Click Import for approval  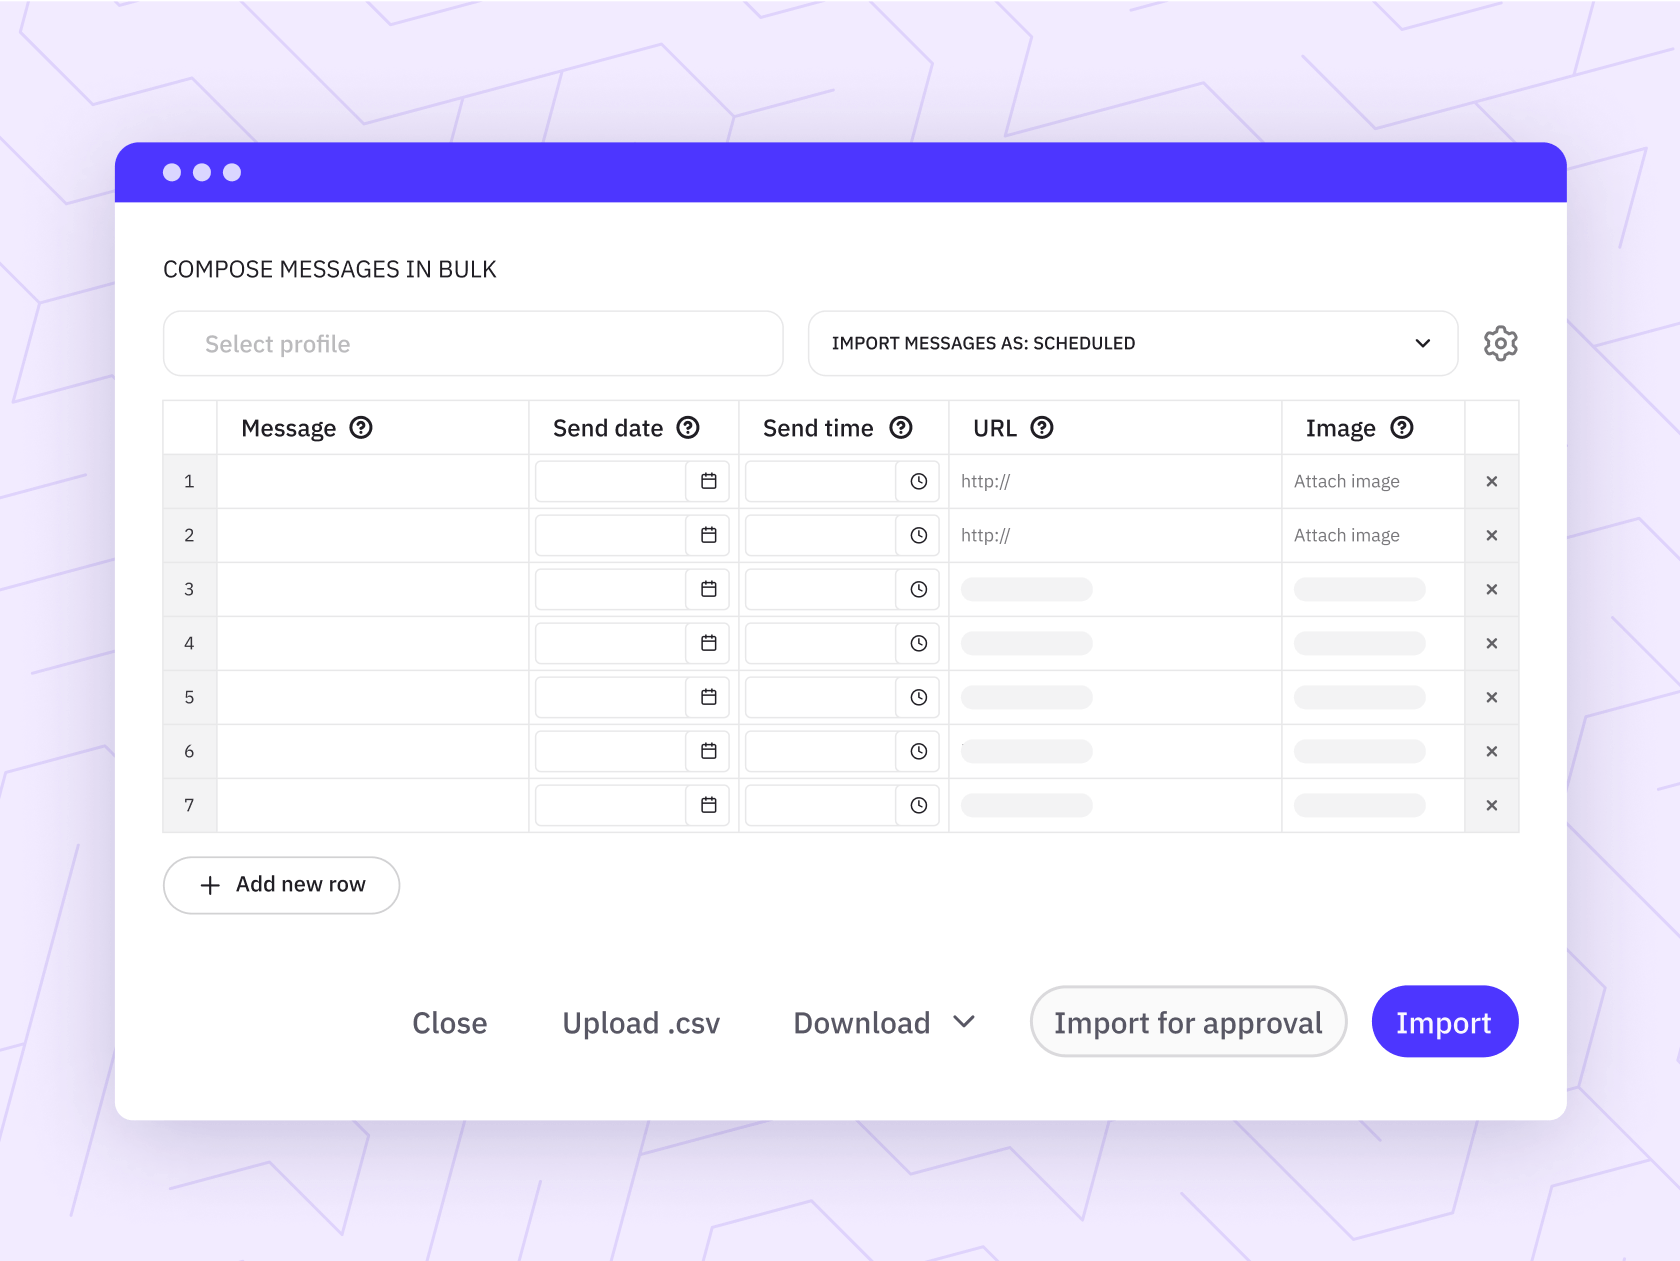(x=1187, y=1021)
